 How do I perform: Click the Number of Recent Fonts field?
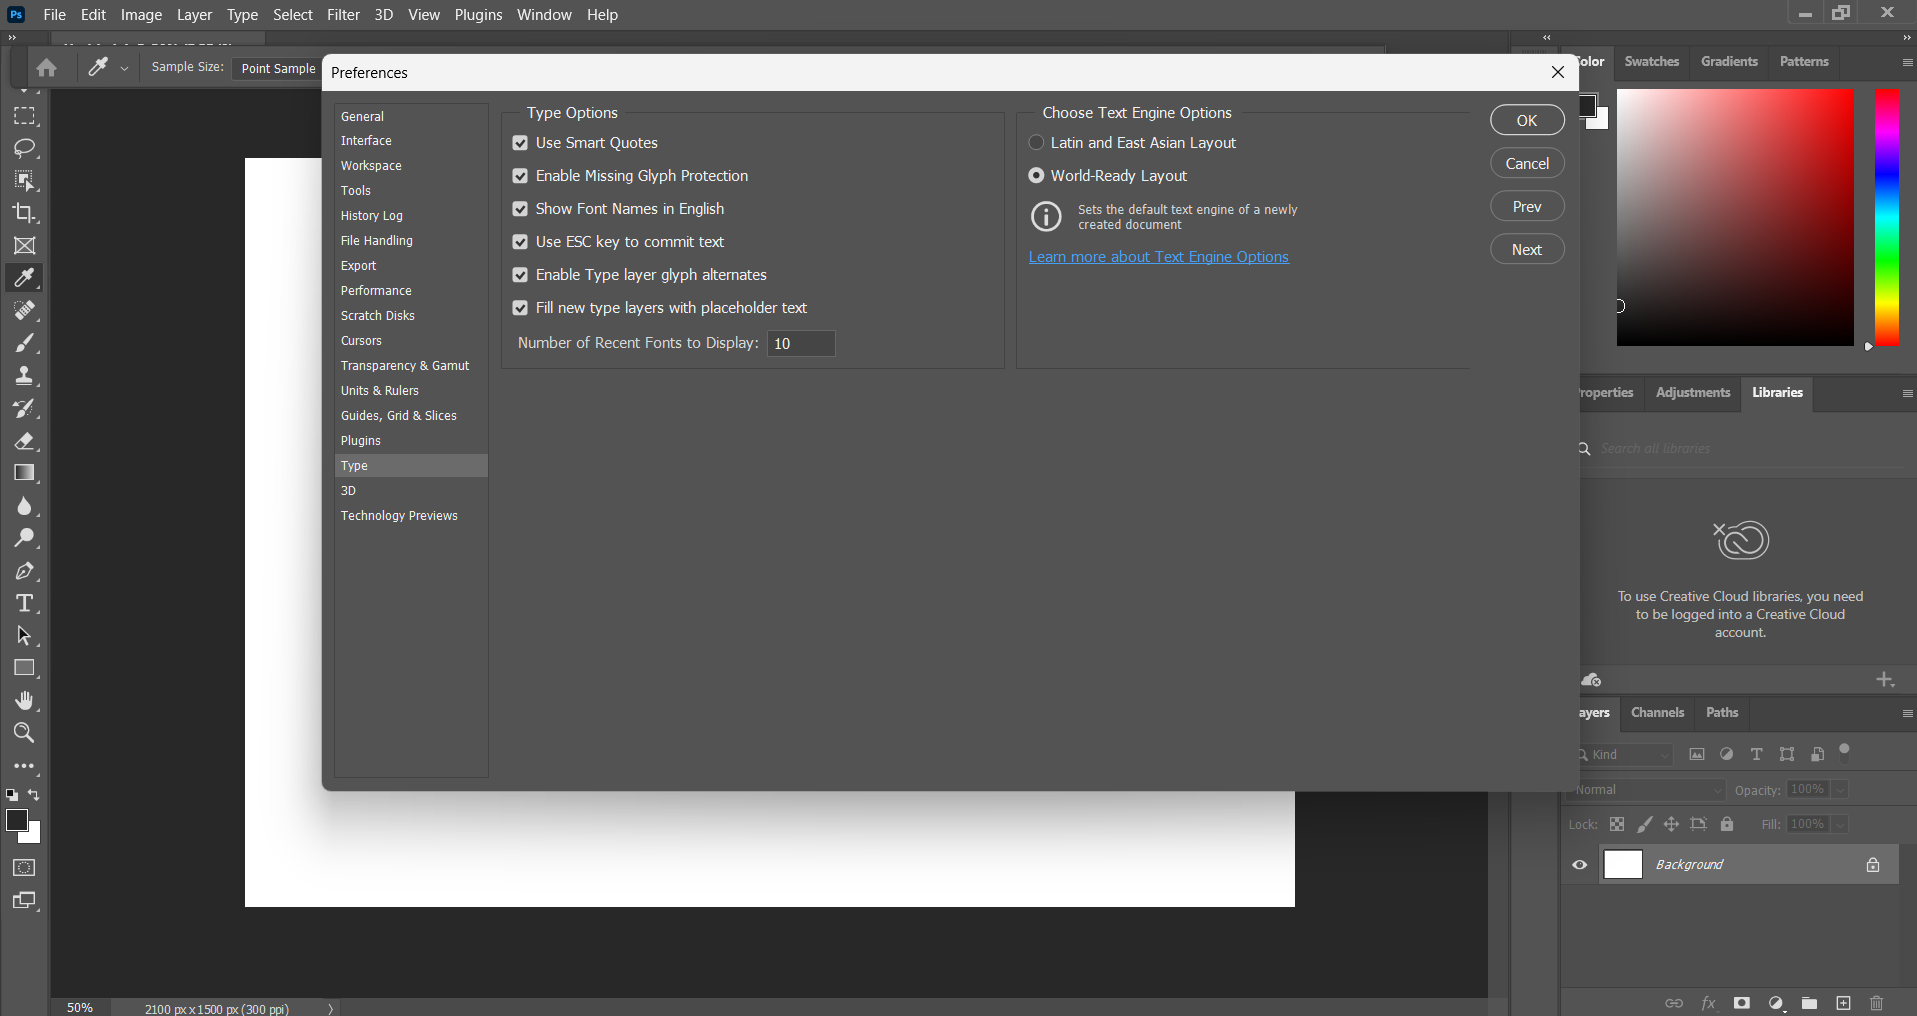[800, 344]
